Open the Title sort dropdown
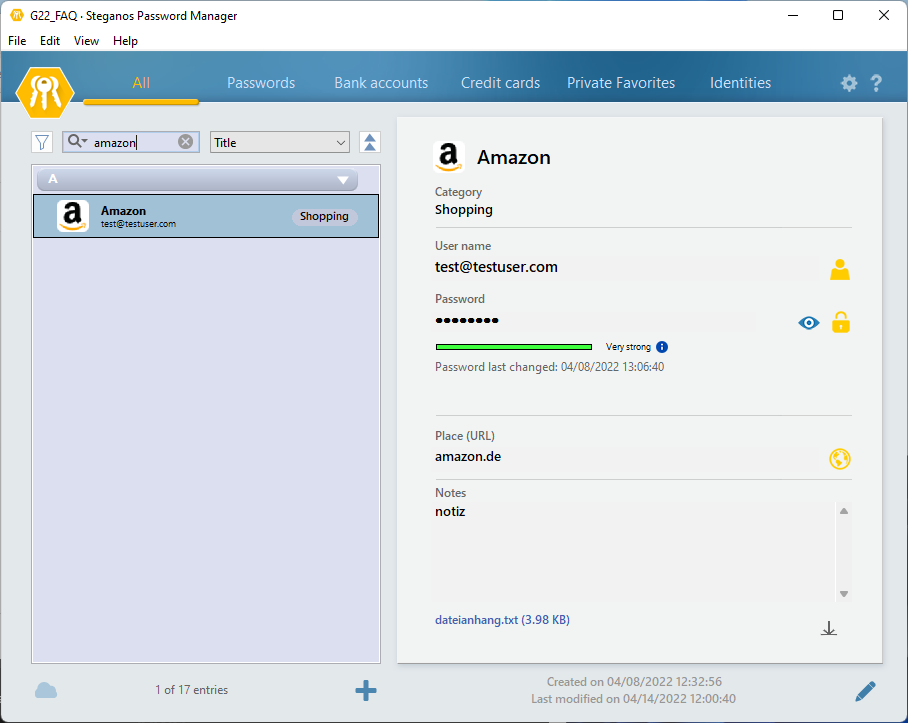The height and width of the screenshot is (723, 908). coord(279,142)
